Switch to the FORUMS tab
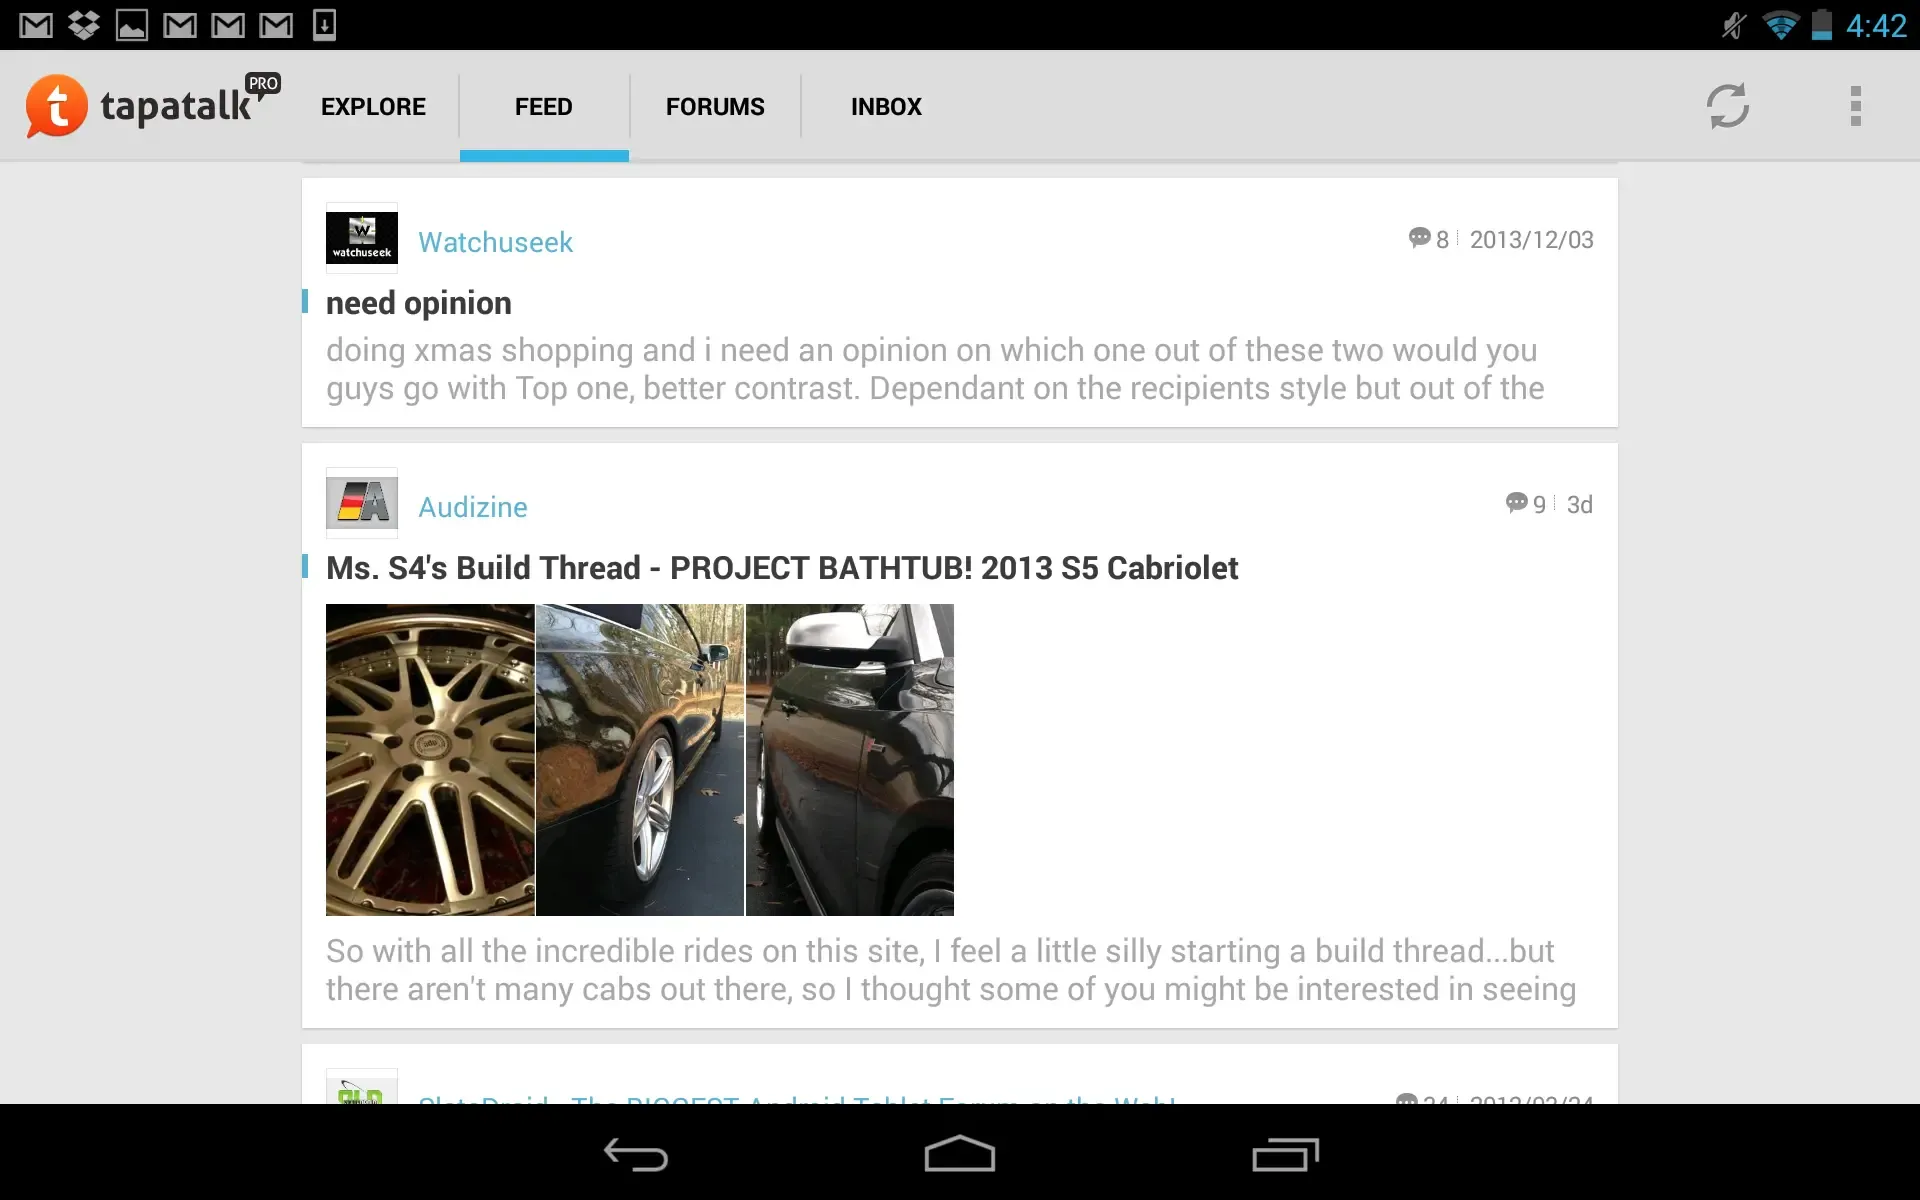Image resolution: width=1920 pixels, height=1200 pixels. point(715,107)
